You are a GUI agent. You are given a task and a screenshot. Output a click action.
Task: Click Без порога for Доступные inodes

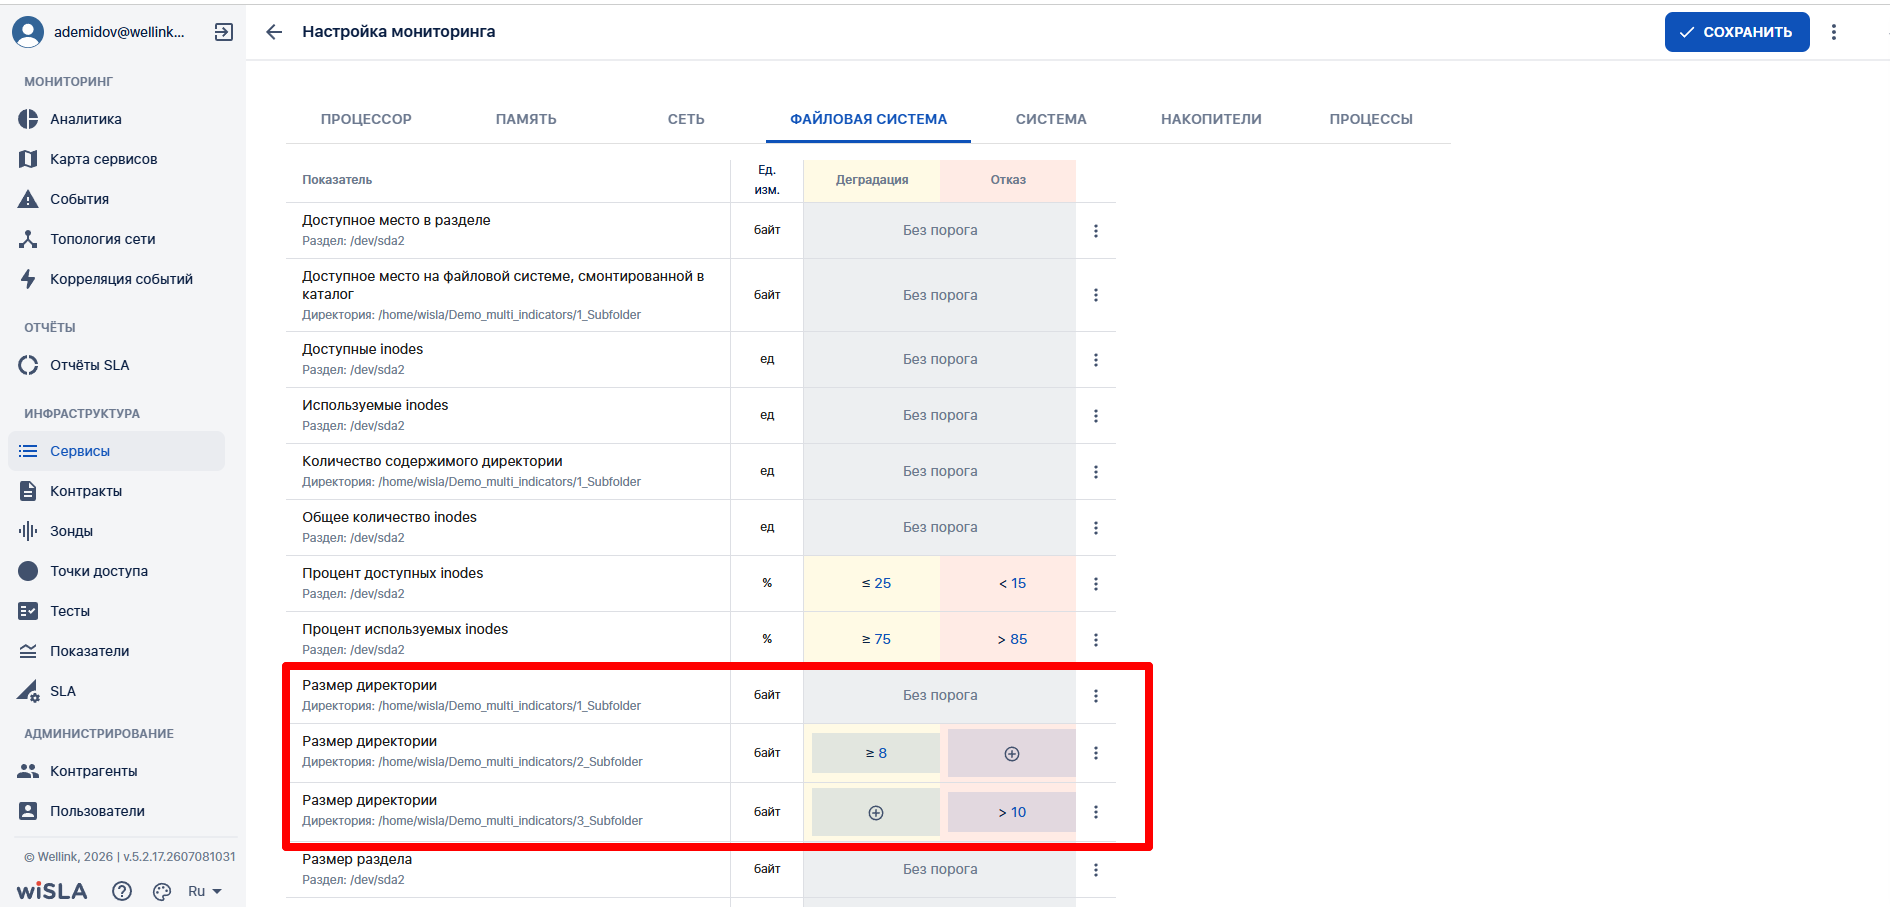(x=940, y=359)
